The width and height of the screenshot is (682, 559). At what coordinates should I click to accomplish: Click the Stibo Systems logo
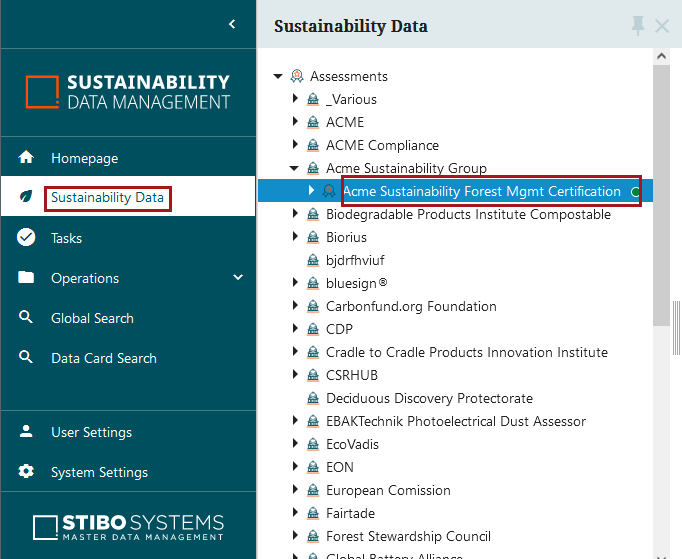coord(128,527)
